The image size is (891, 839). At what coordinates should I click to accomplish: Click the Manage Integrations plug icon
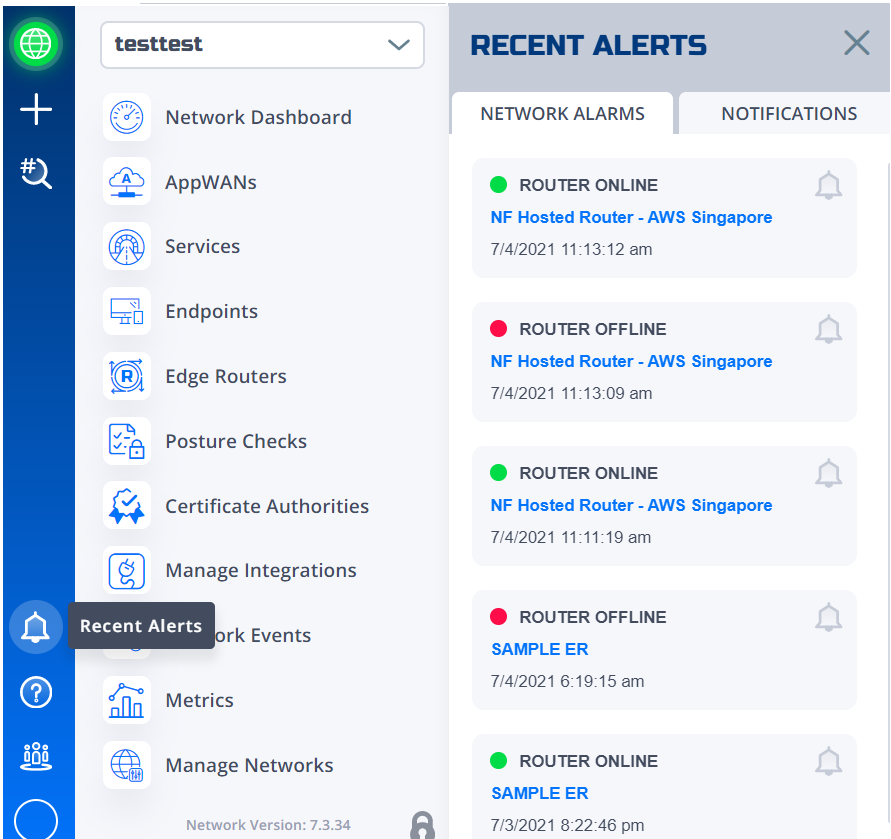point(127,571)
